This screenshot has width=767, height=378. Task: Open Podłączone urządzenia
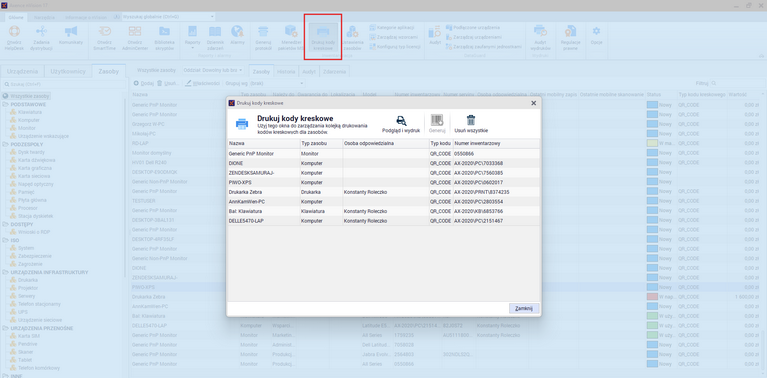point(473,27)
